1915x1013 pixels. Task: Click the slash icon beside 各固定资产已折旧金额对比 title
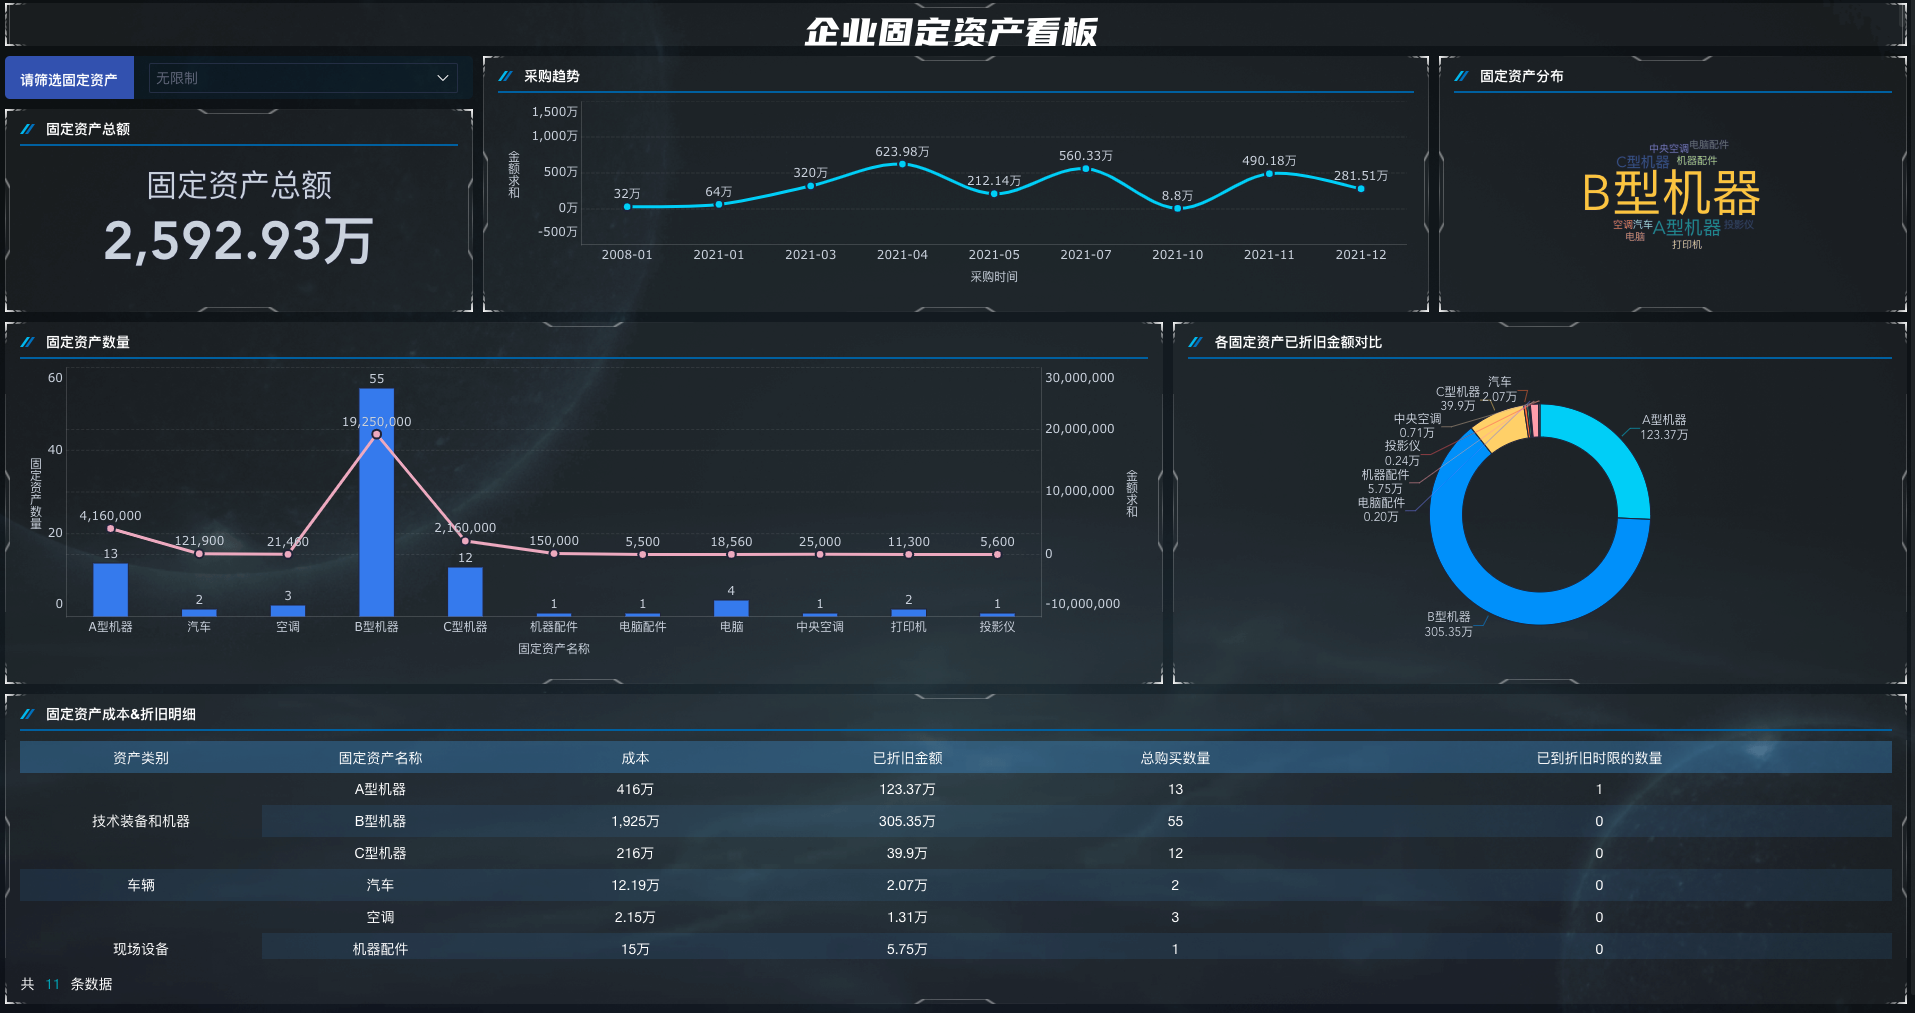[1195, 342]
